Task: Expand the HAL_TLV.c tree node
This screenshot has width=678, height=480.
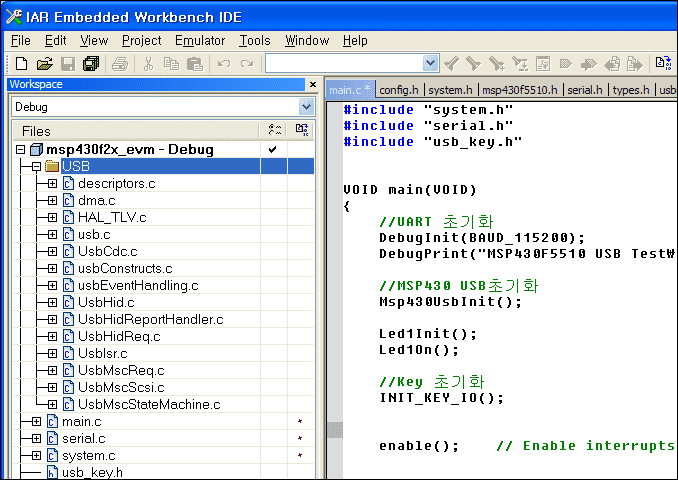Action: (x=52, y=218)
